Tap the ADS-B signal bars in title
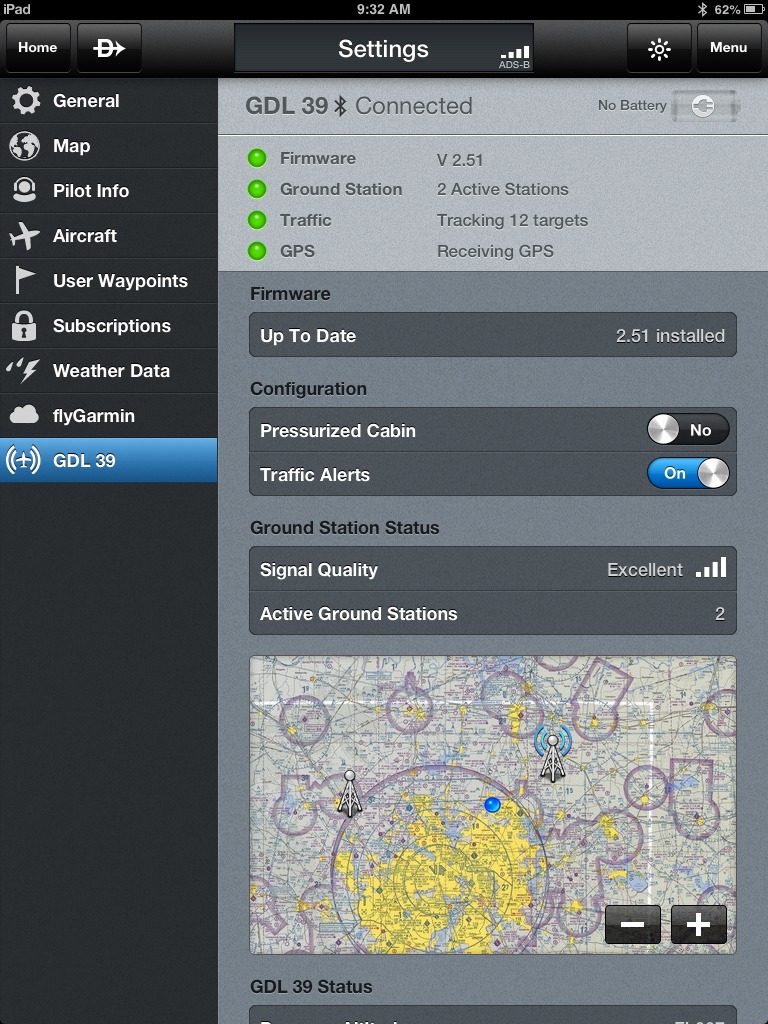This screenshot has width=768, height=1024. point(515,53)
